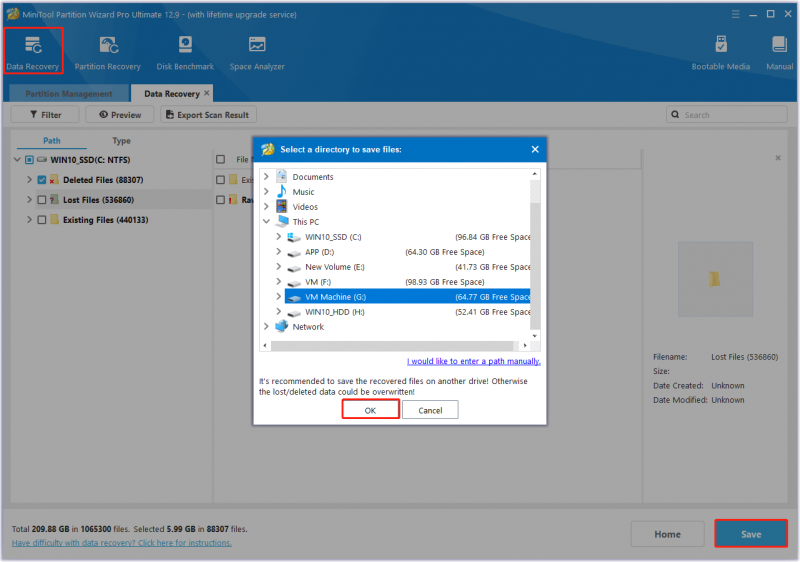This screenshot has height=562, width=800.
Task: Click the dialog's horizontal scrollbar track
Action: pos(392,346)
